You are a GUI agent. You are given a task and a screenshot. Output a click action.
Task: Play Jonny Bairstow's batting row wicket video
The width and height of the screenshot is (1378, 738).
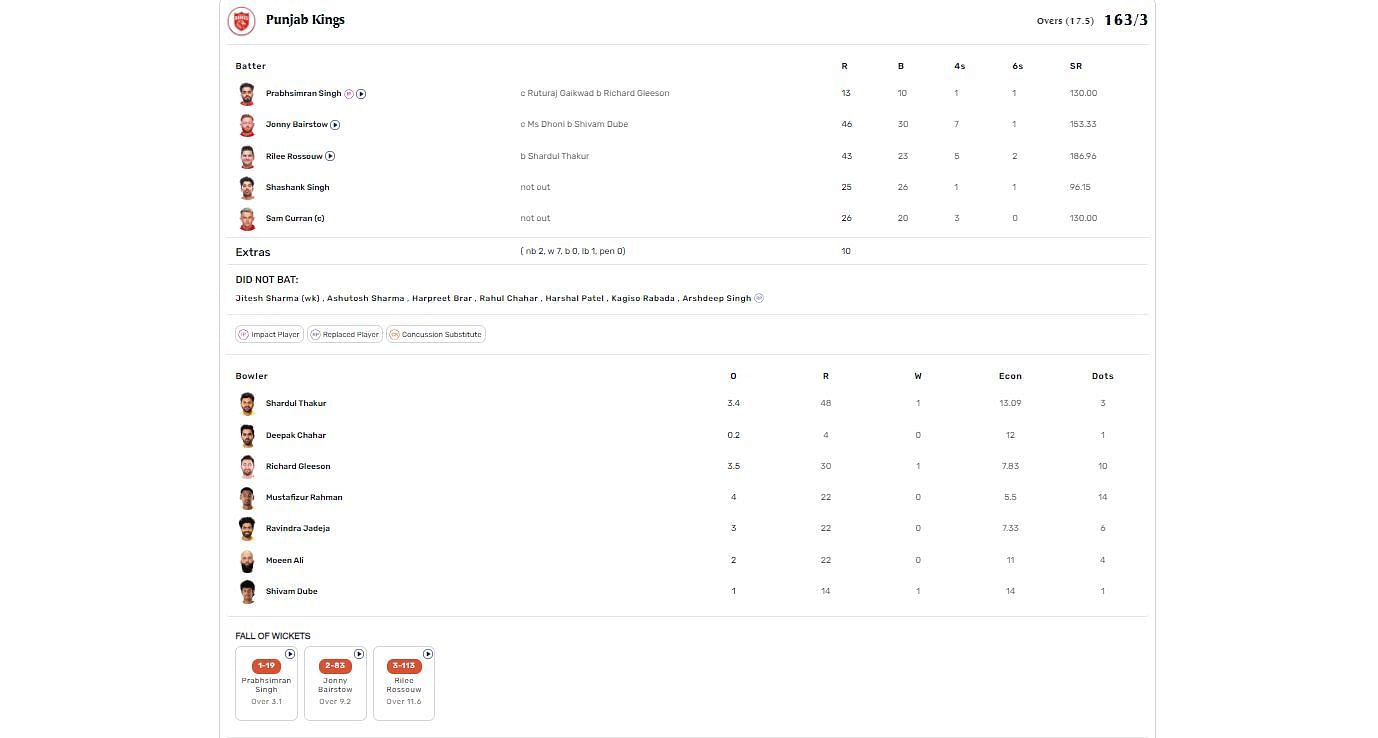point(335,125)
